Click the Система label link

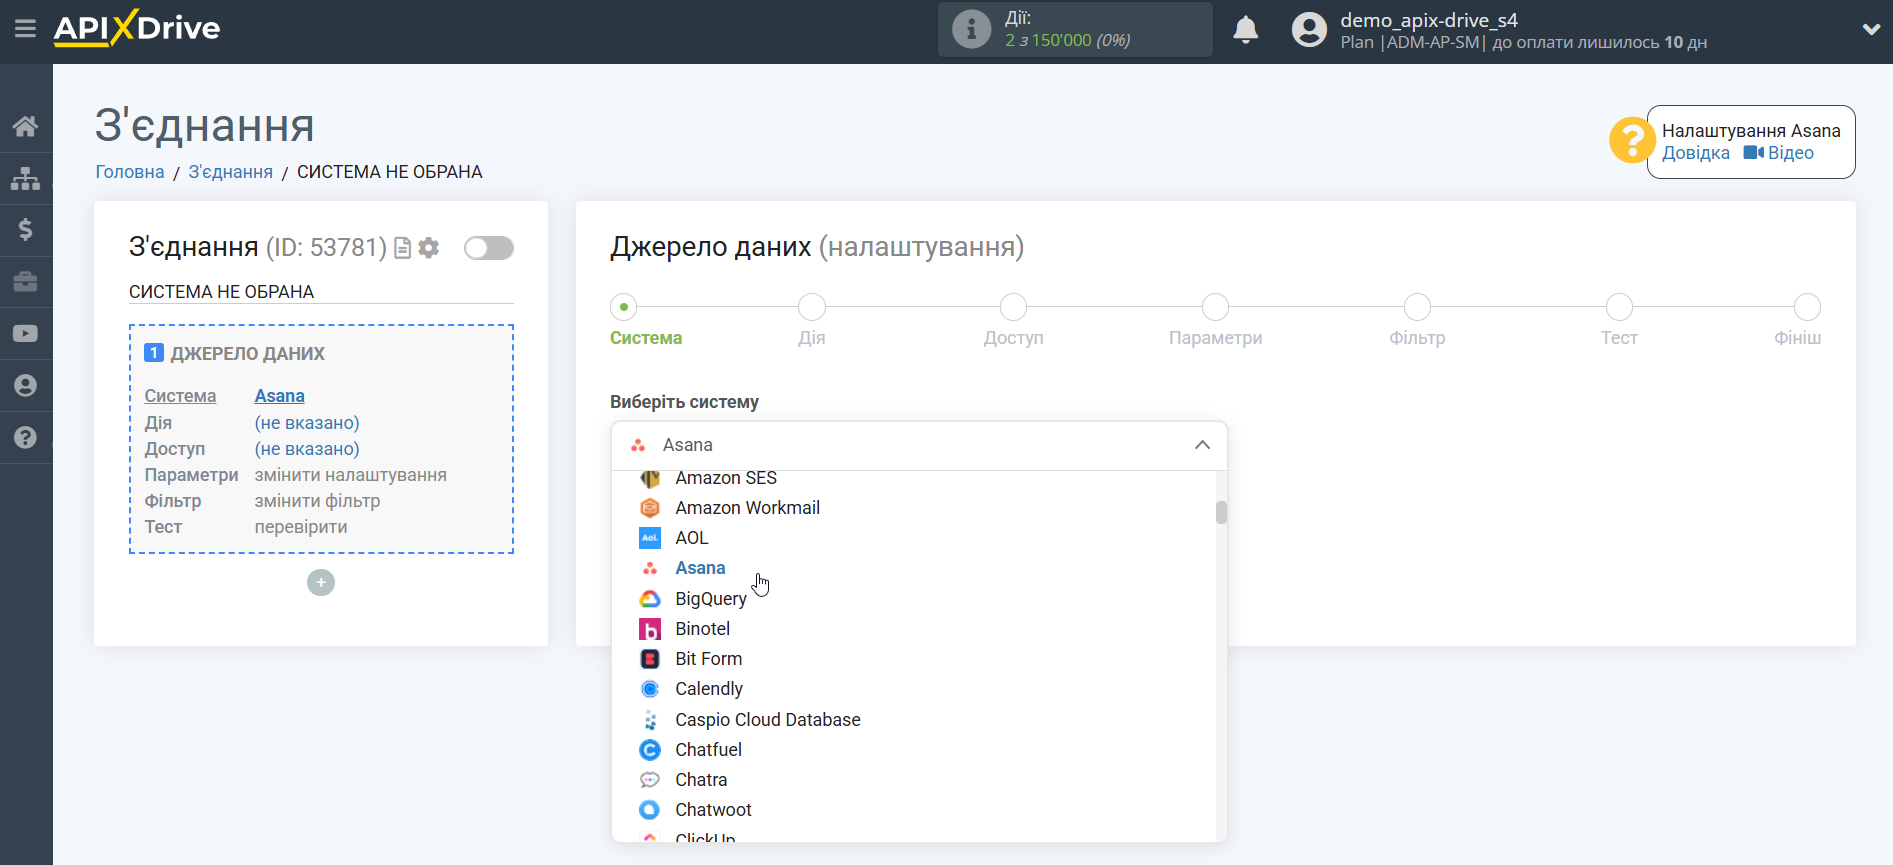[x=180, y=396]
